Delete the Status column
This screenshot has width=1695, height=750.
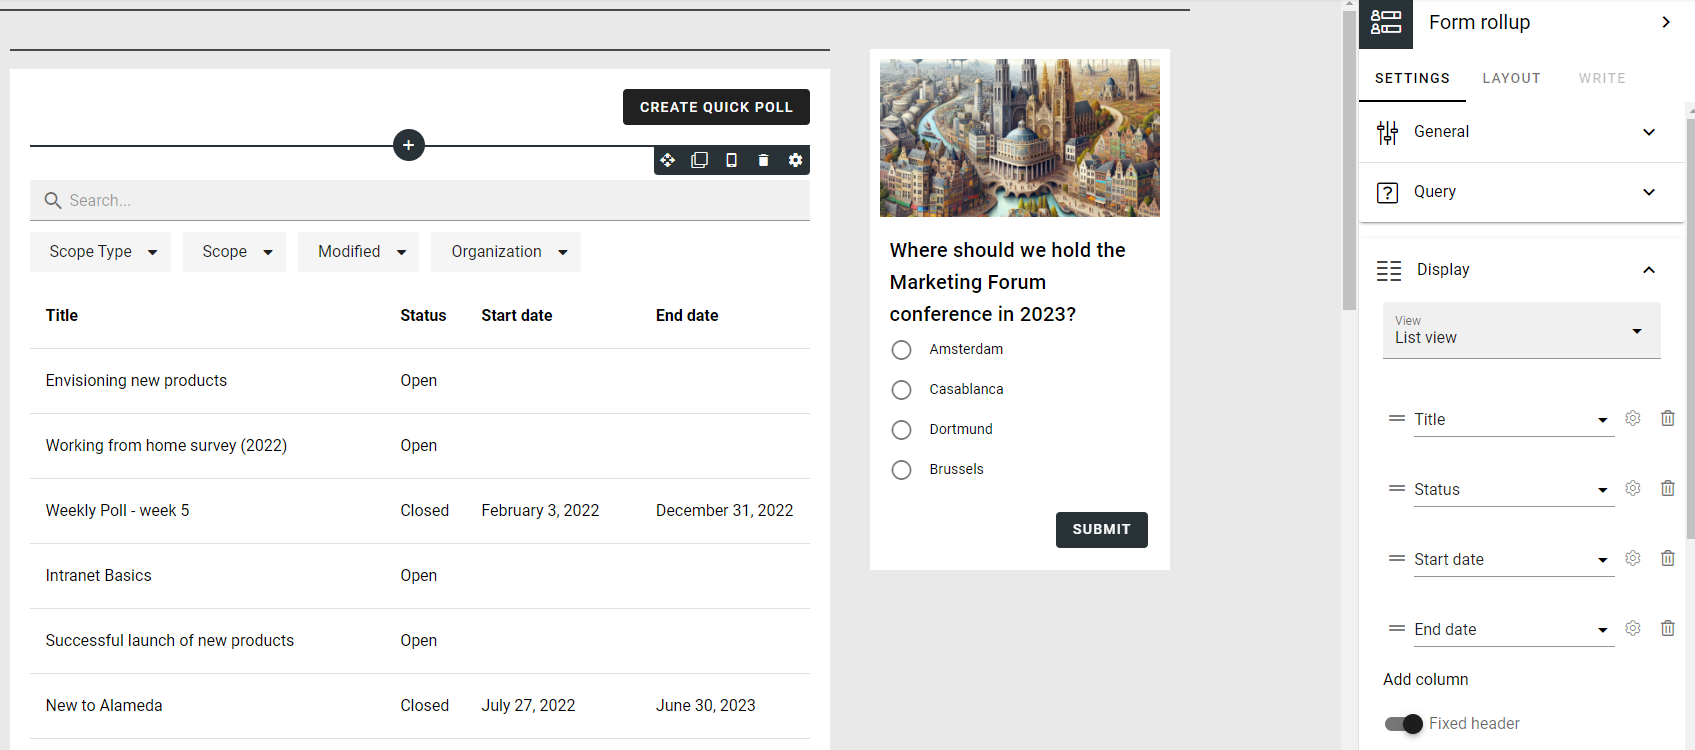coord(1668,488)
